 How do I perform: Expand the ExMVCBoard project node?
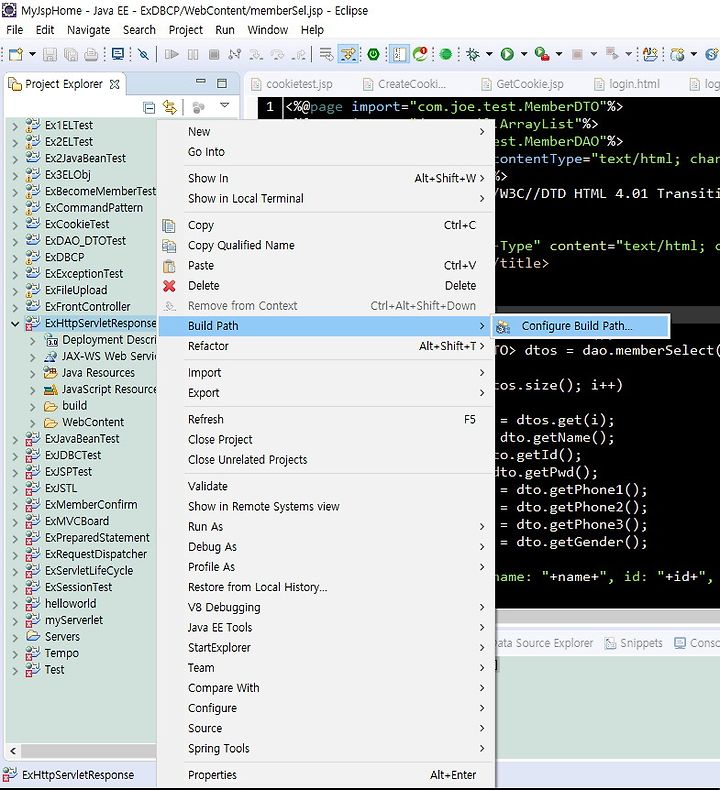coord(15,522)
